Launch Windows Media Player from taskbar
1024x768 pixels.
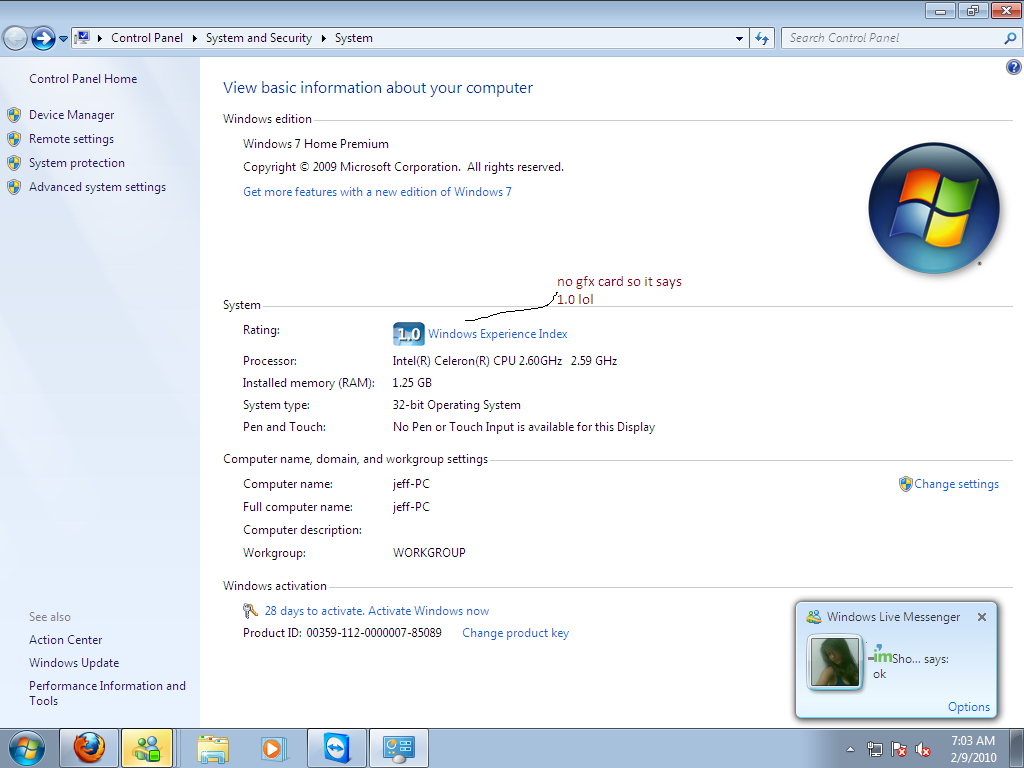point(271,747)
